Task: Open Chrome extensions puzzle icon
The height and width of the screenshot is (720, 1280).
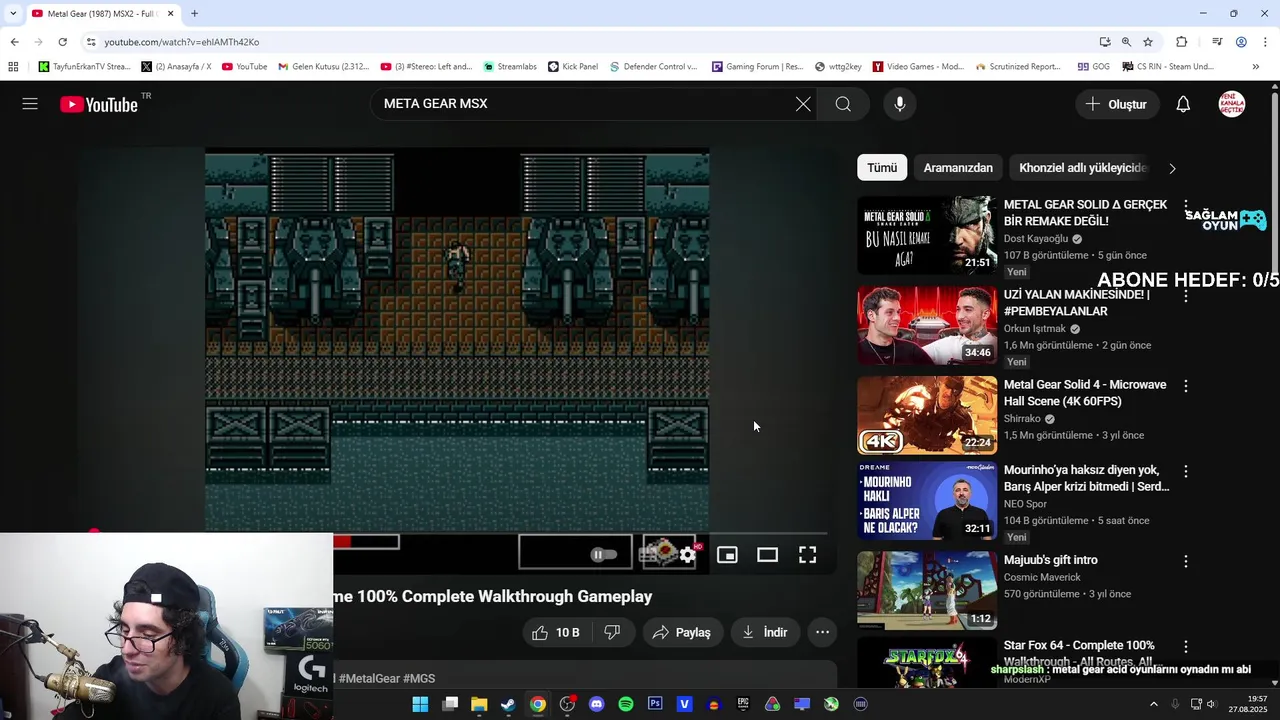Action: pos(1181,42)
